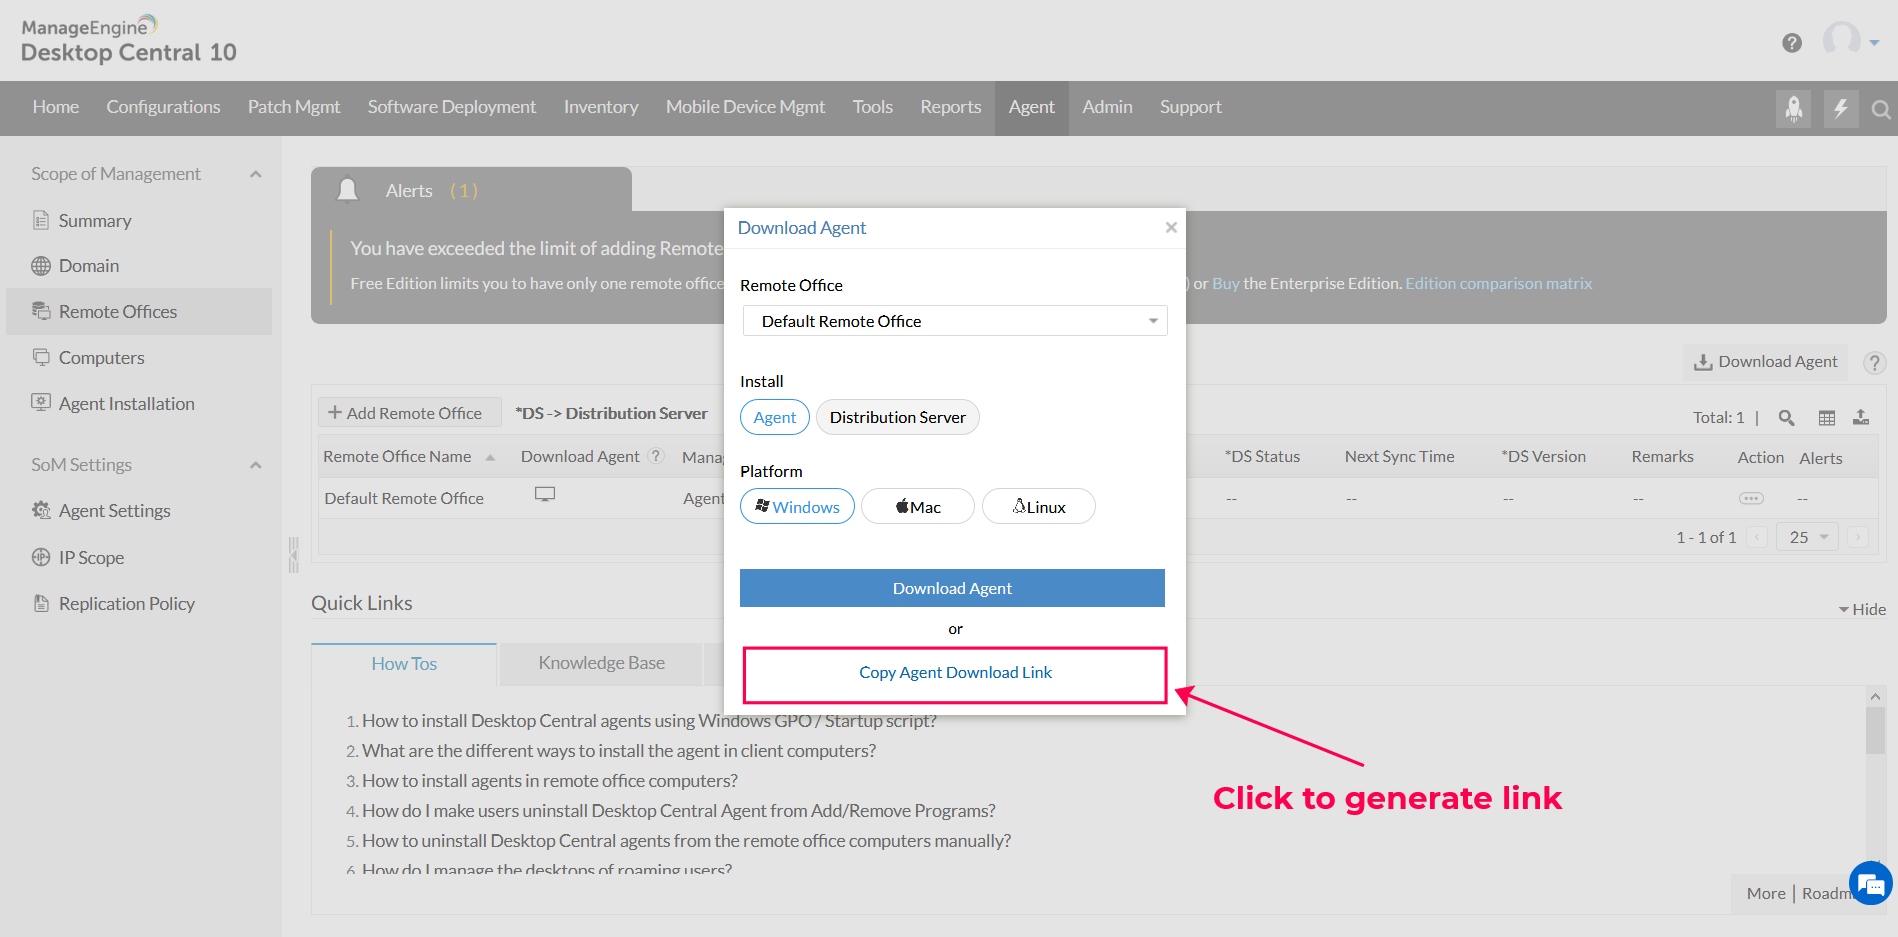Click the Computers sidebar icon
The height and width of the screenshot is (937, 1898).
[41, 357]
